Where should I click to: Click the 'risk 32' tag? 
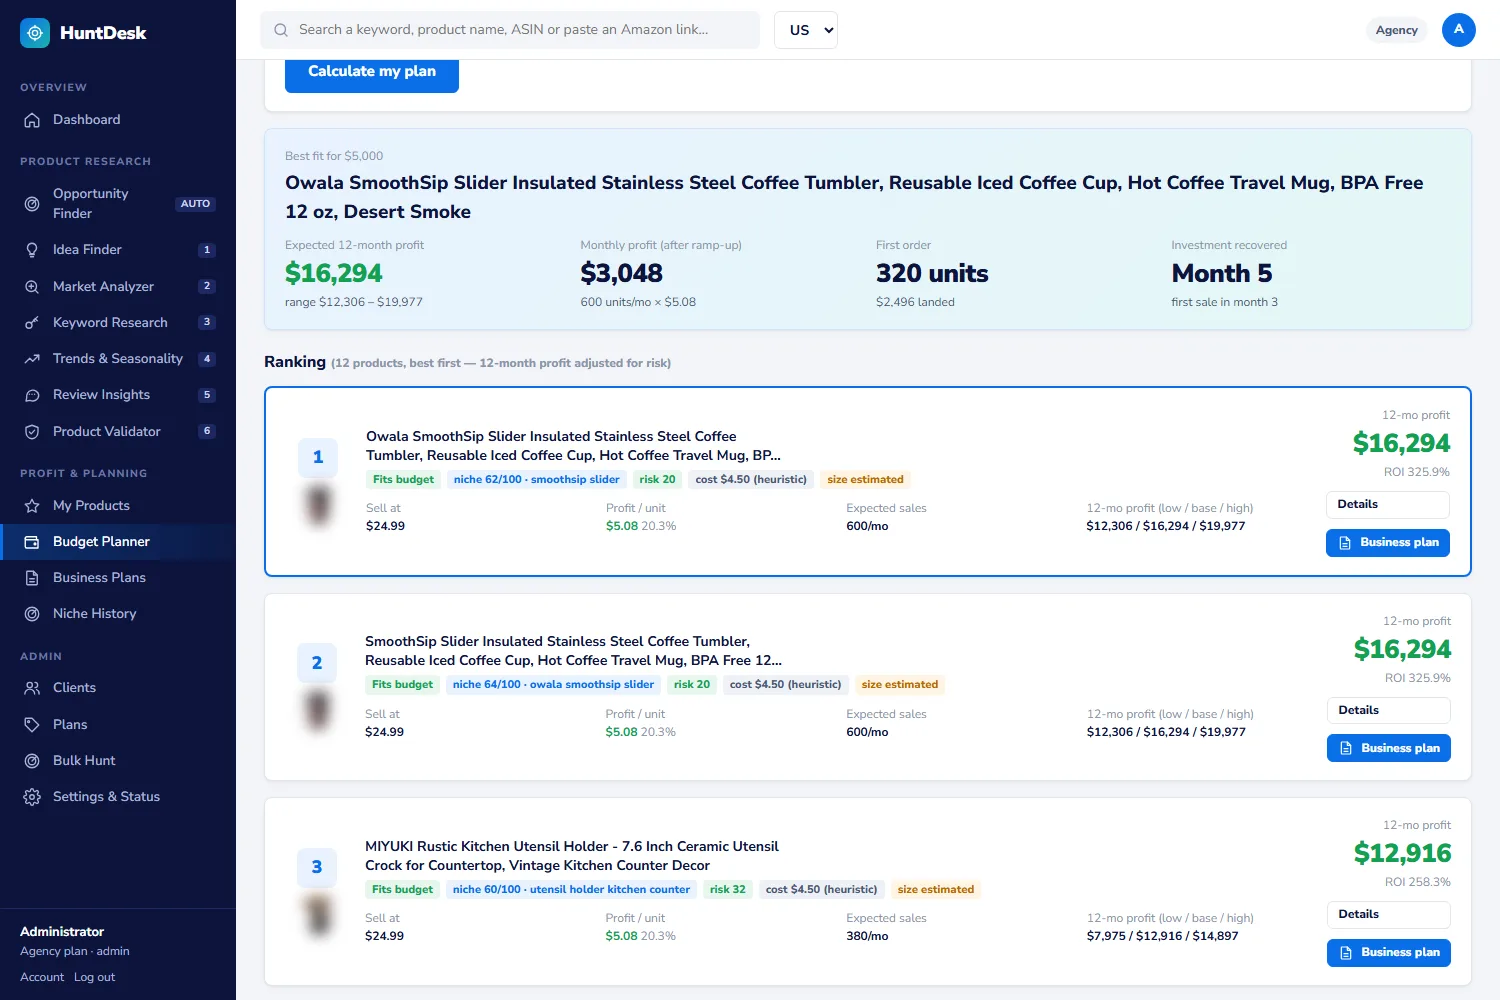(728, 890)
